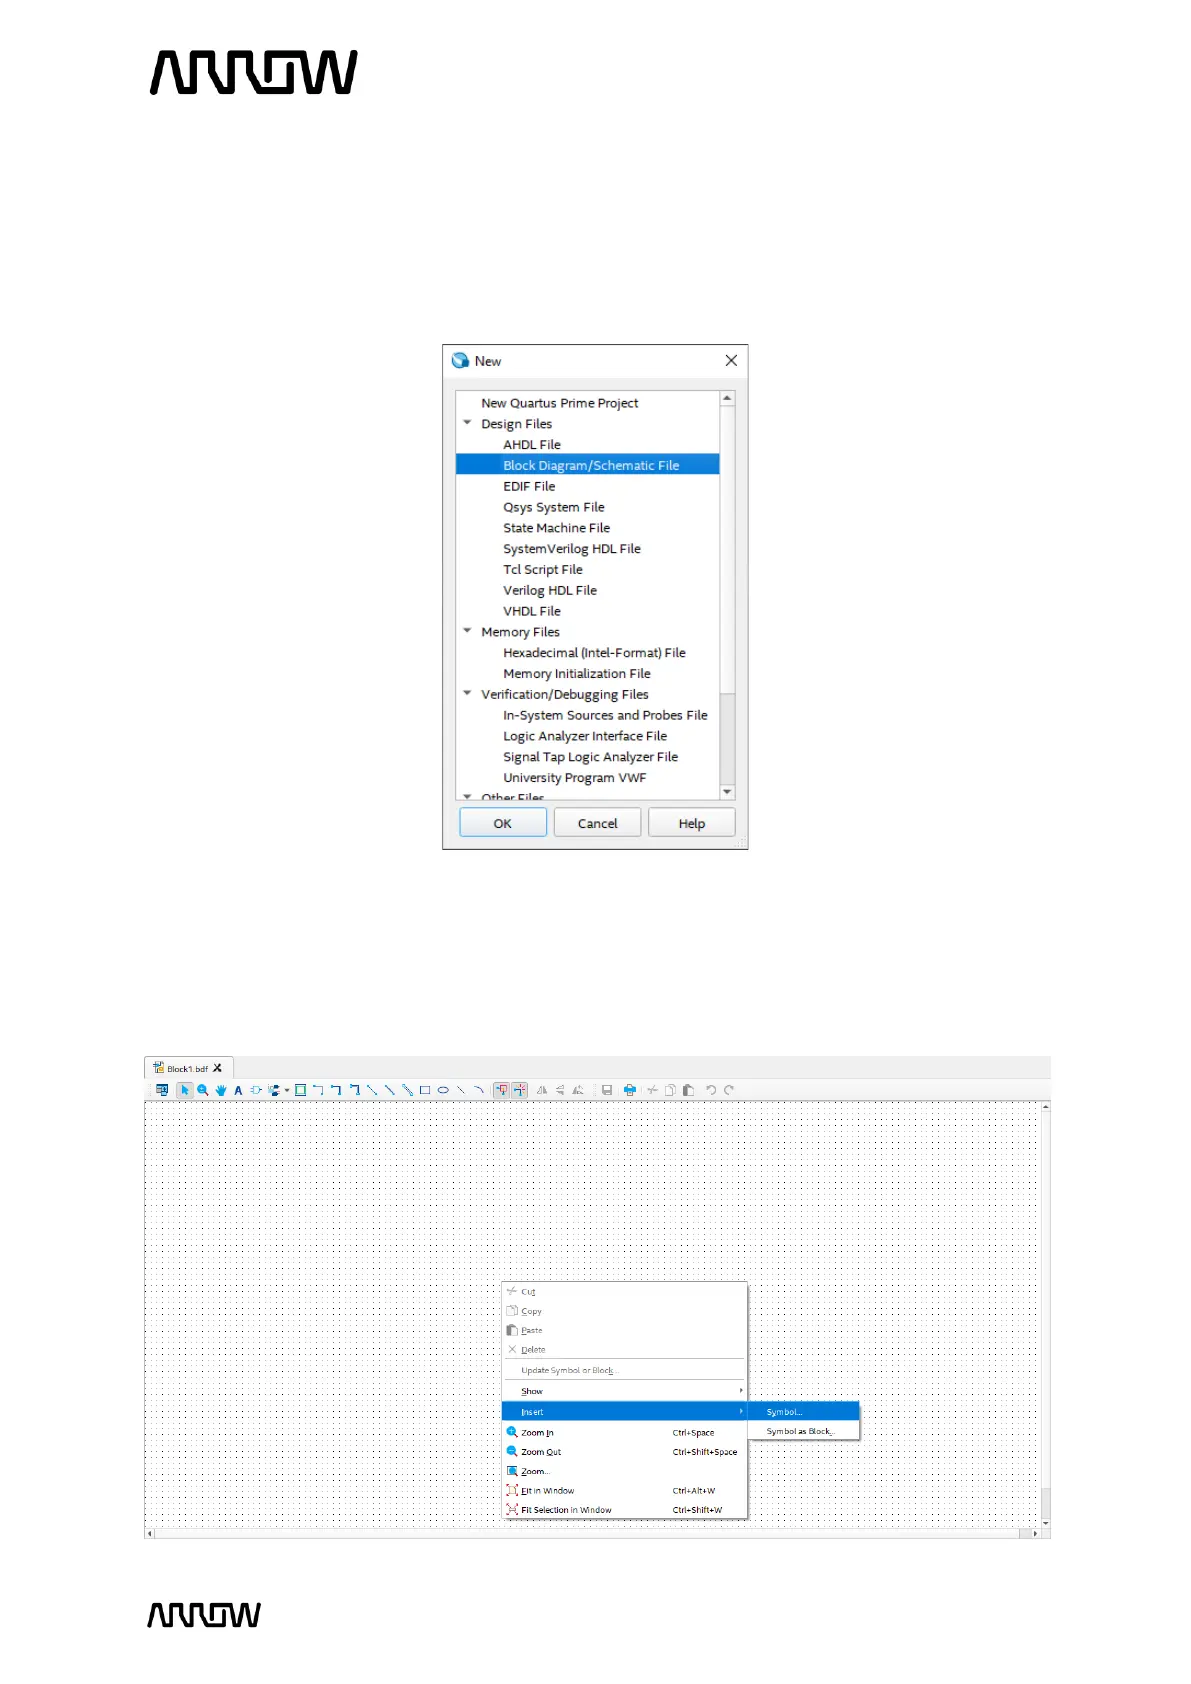Select SystemVerilog HDL File

(572, 549)
